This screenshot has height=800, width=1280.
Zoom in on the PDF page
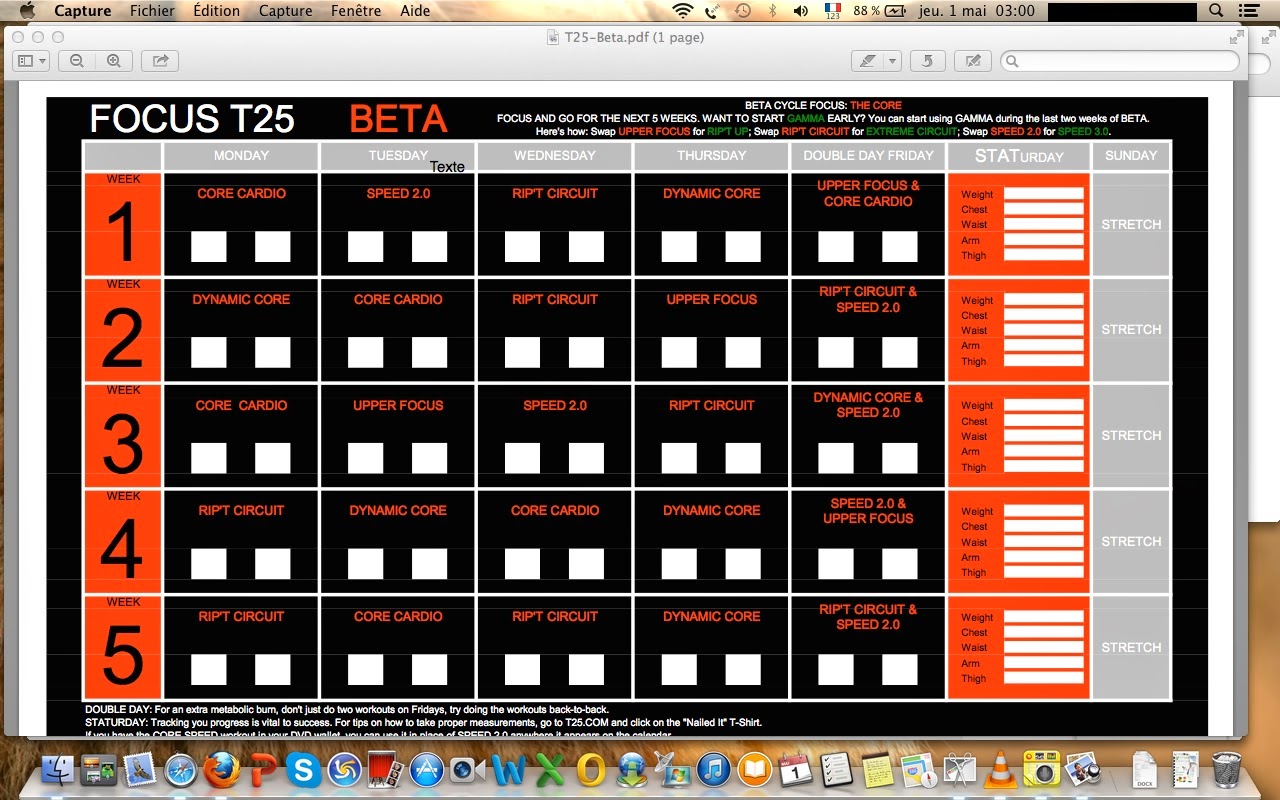114,61
